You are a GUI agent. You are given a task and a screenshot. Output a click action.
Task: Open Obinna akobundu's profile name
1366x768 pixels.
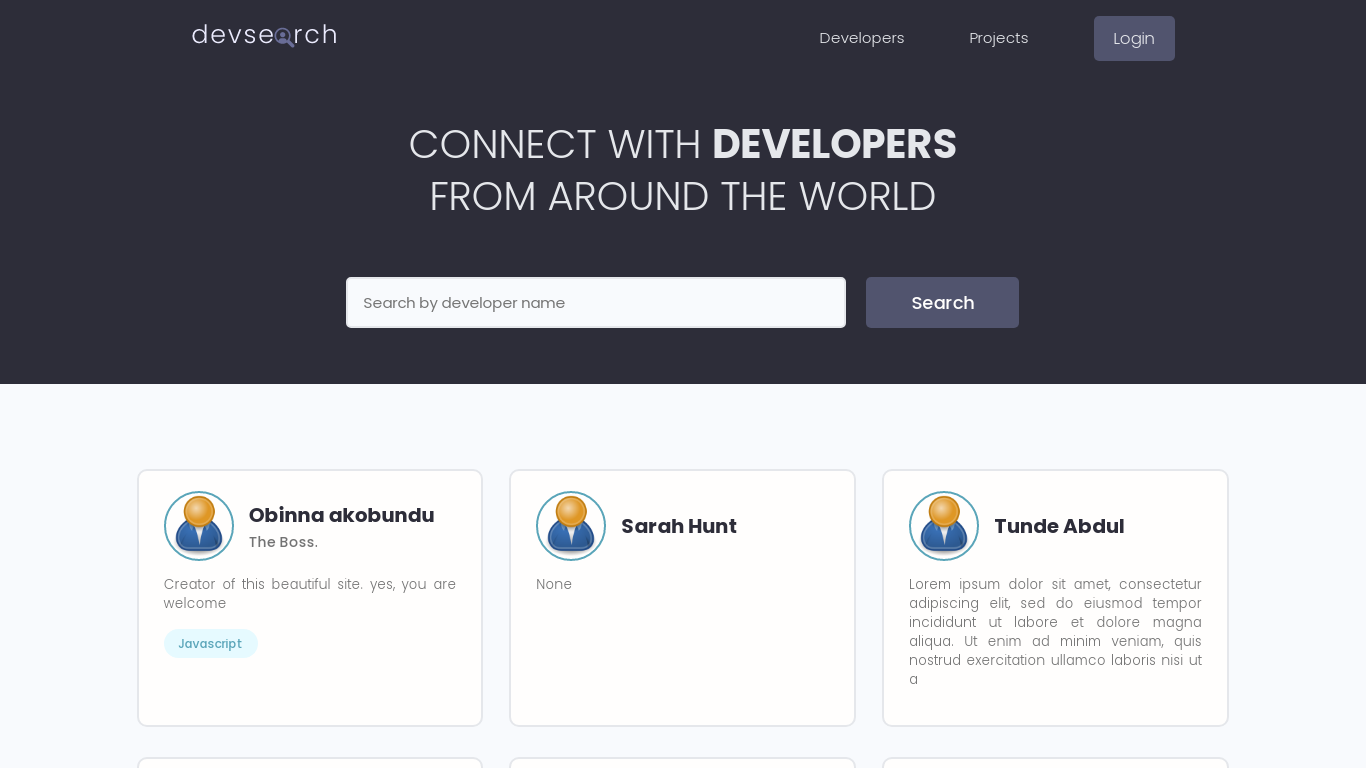coord(341,515)
